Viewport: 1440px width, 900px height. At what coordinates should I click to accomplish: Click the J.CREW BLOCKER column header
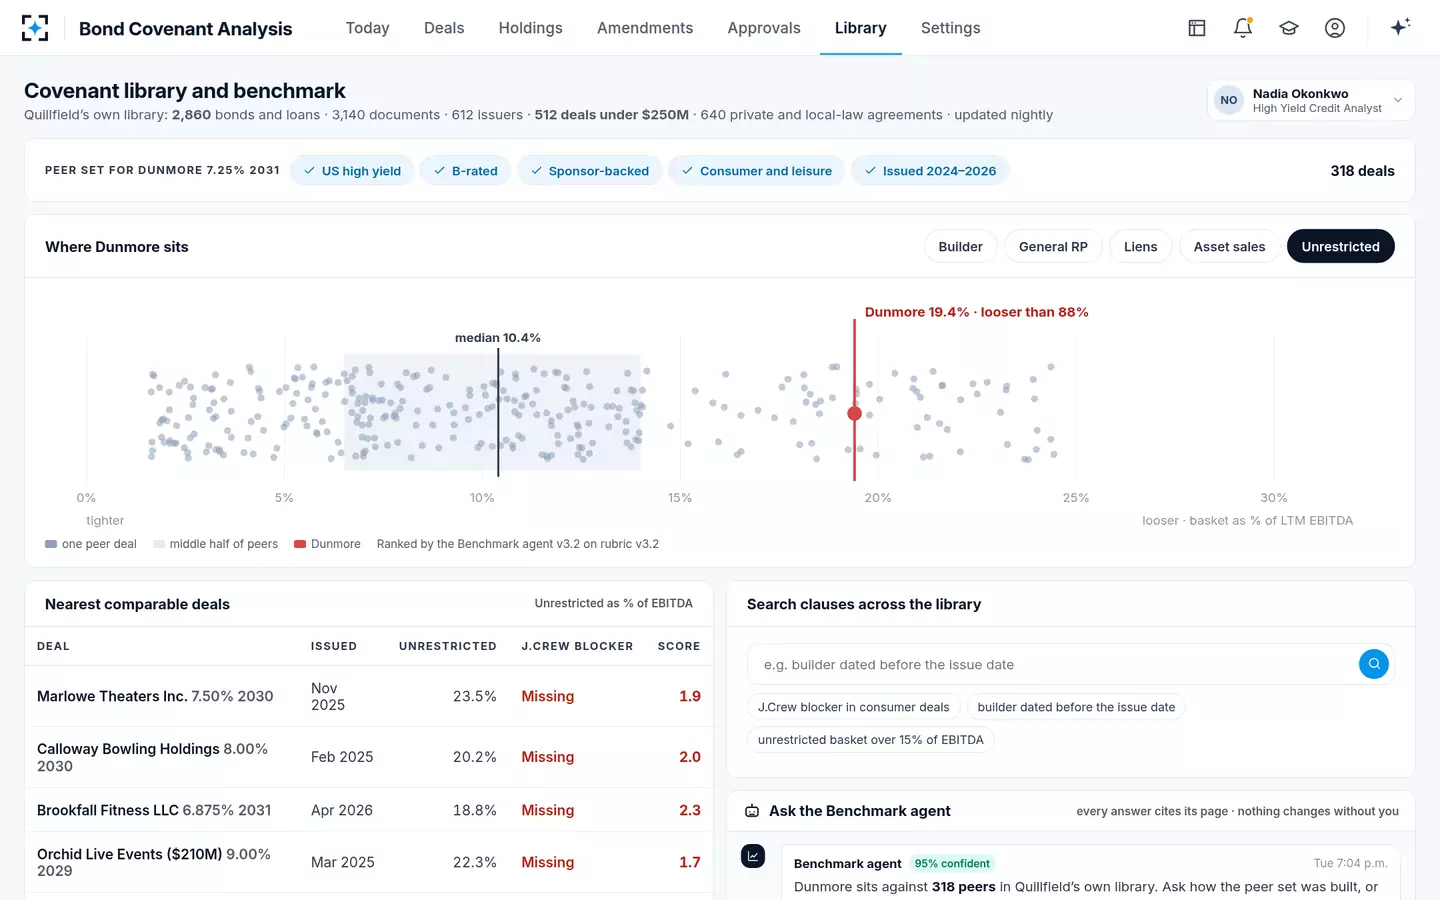pyautogui.click(x=577, y=646)
